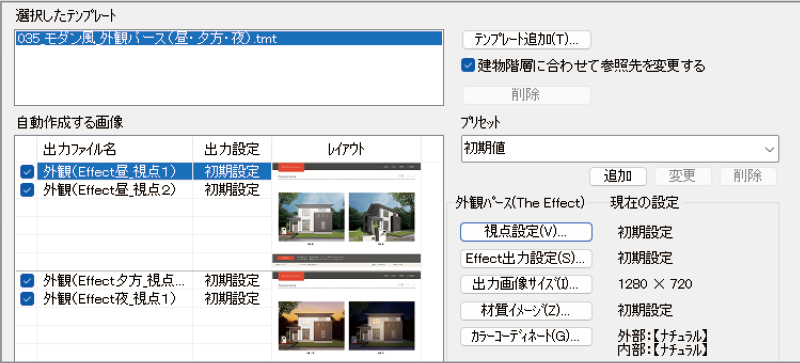Image resolution: width=800 pixels, height=363 pixels.
Task: Select the 外観(Effect夕方_視点... file name
Action: click(115, 280)
